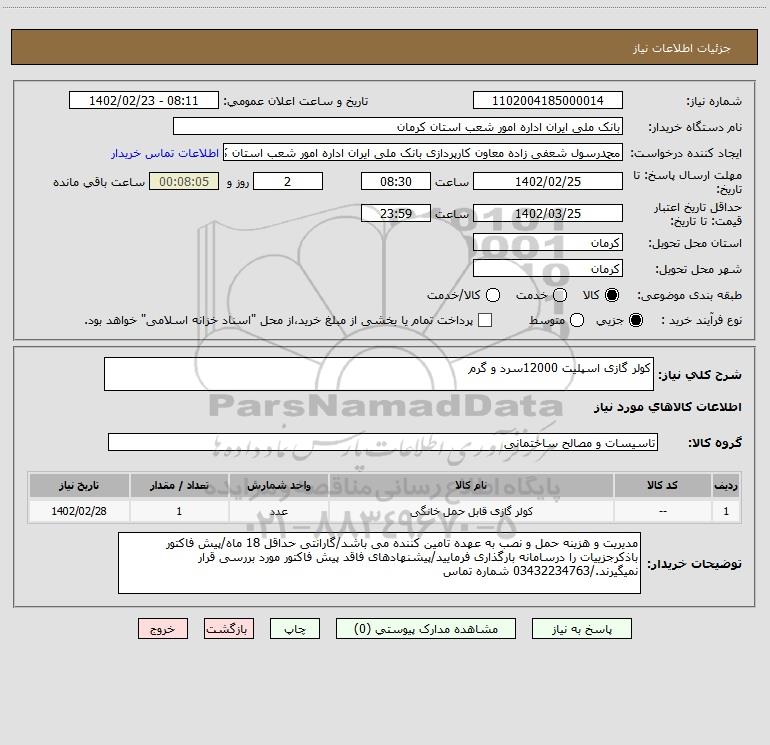Viewport: 770px width, 745px height.
Task: Click the request creator name field
Action: pos(423,153)
